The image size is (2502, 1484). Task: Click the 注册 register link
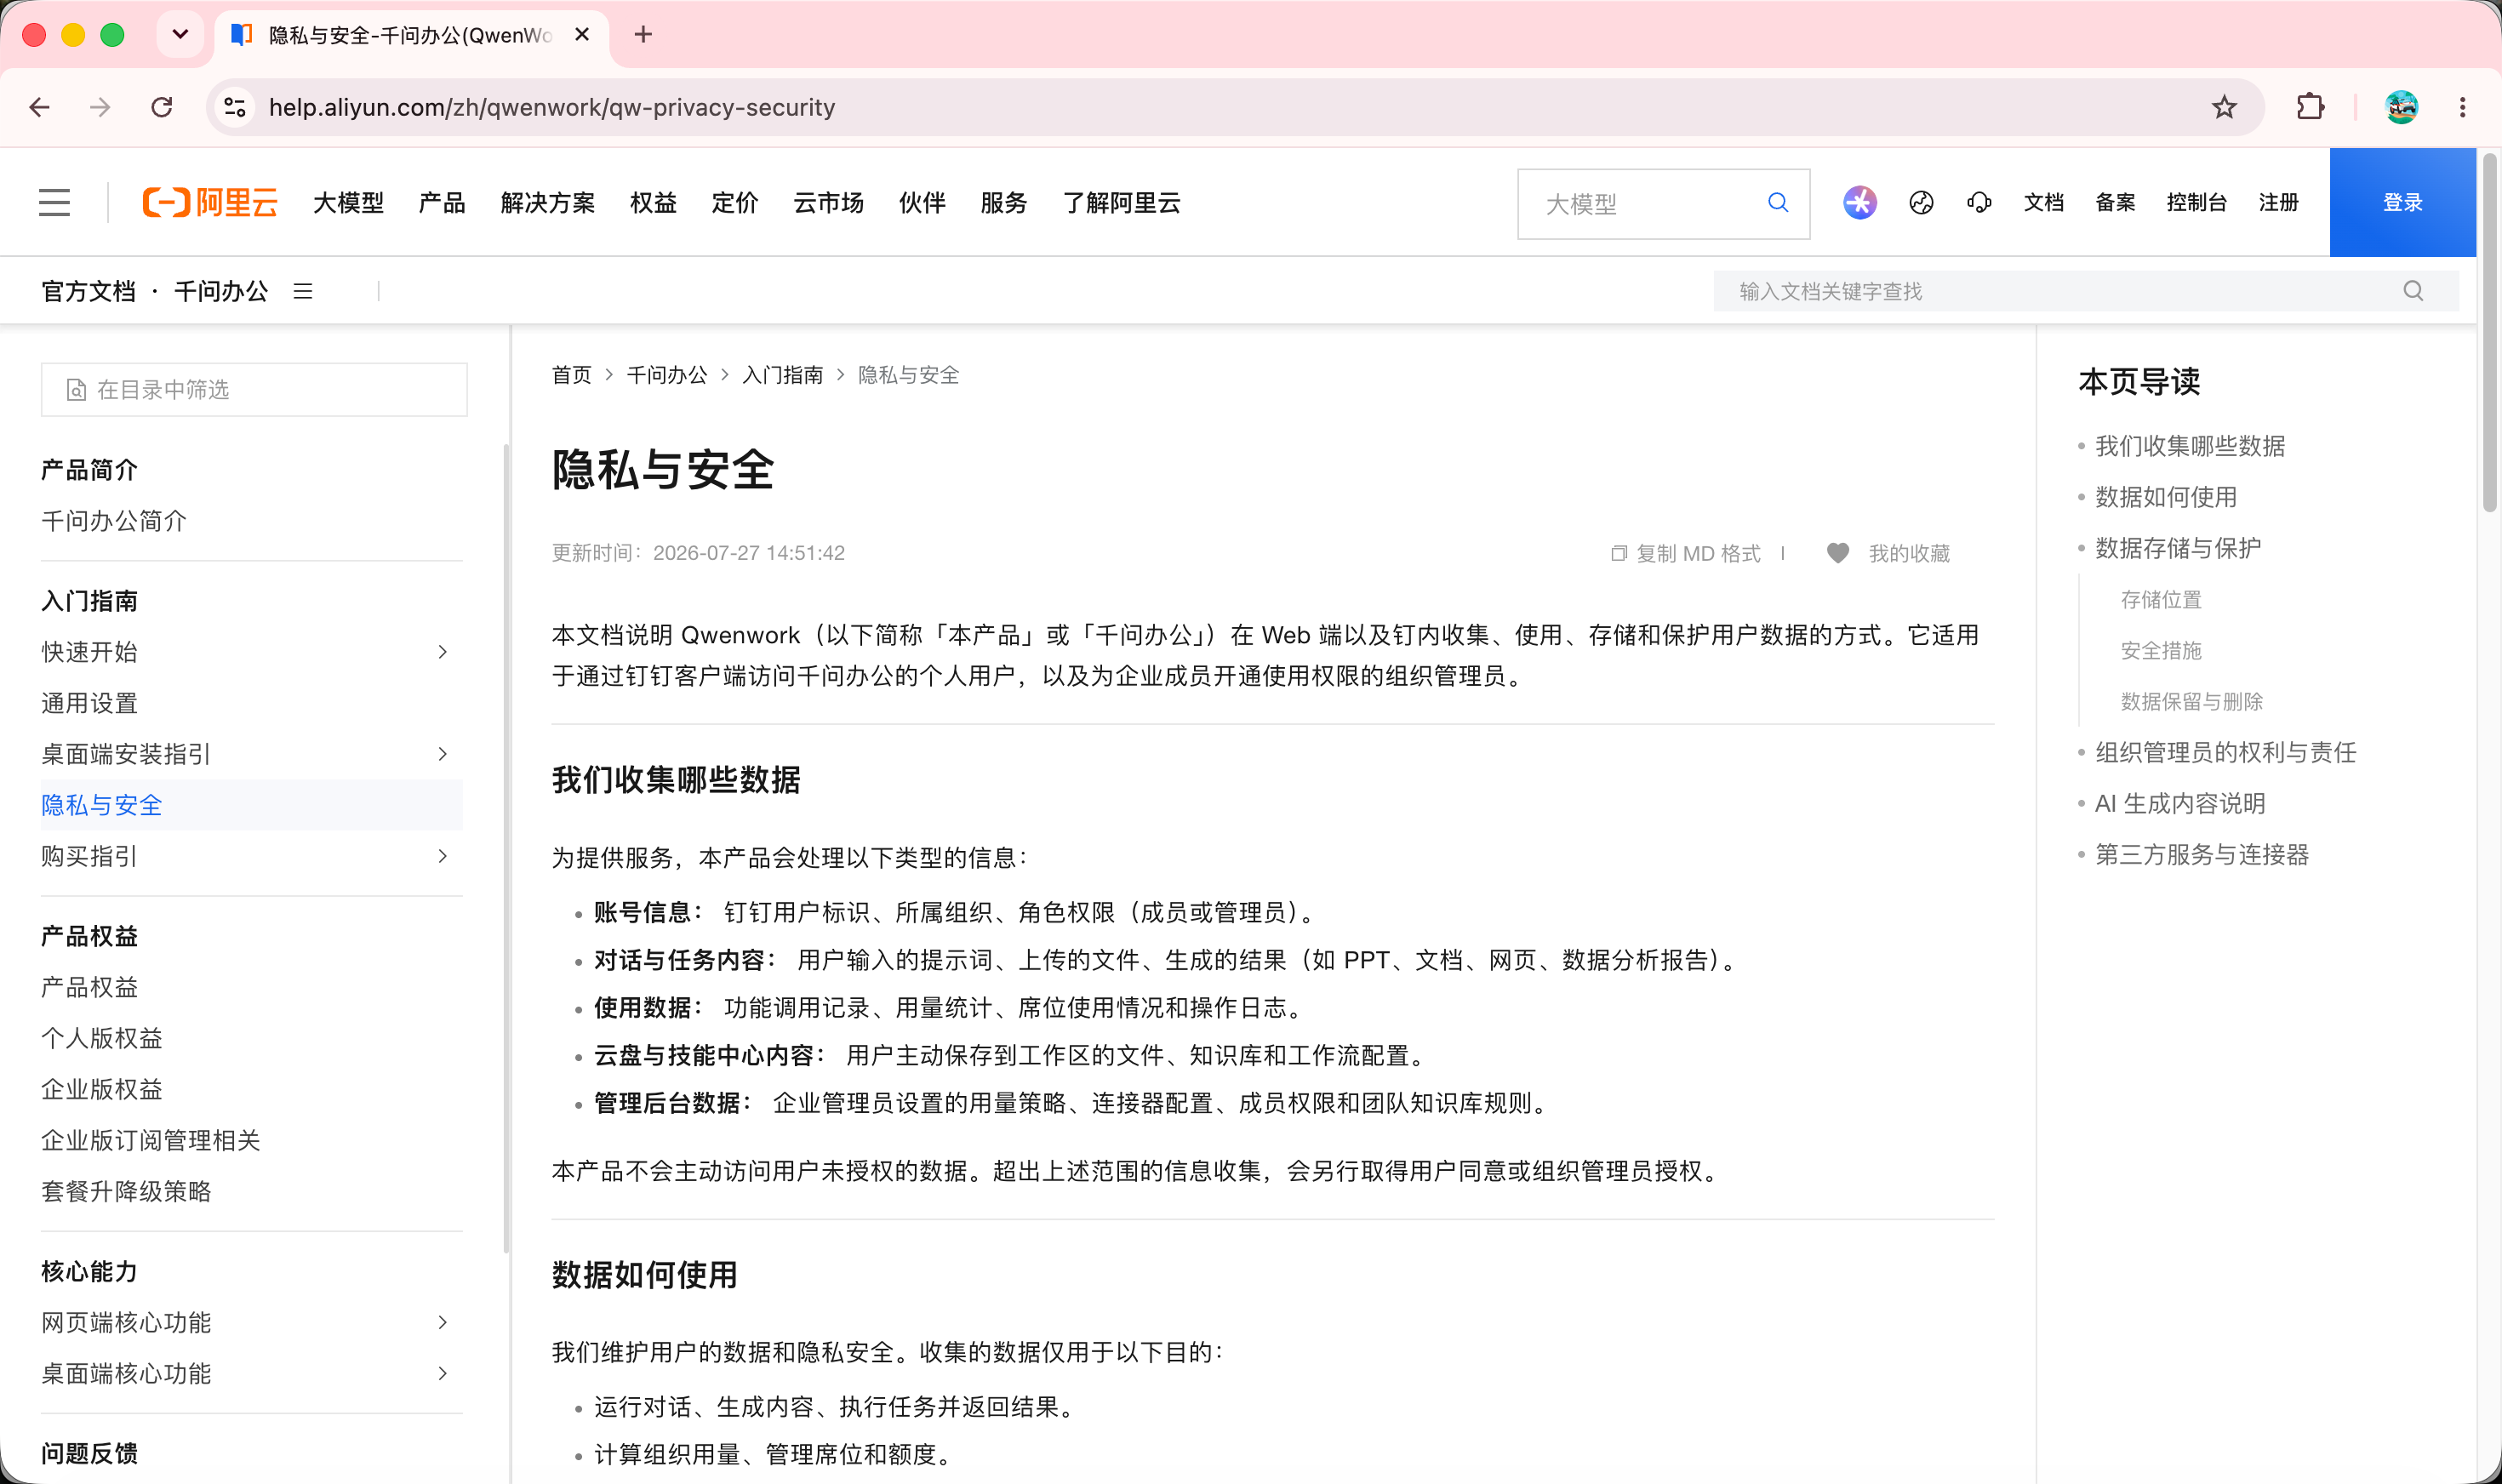2279,203
